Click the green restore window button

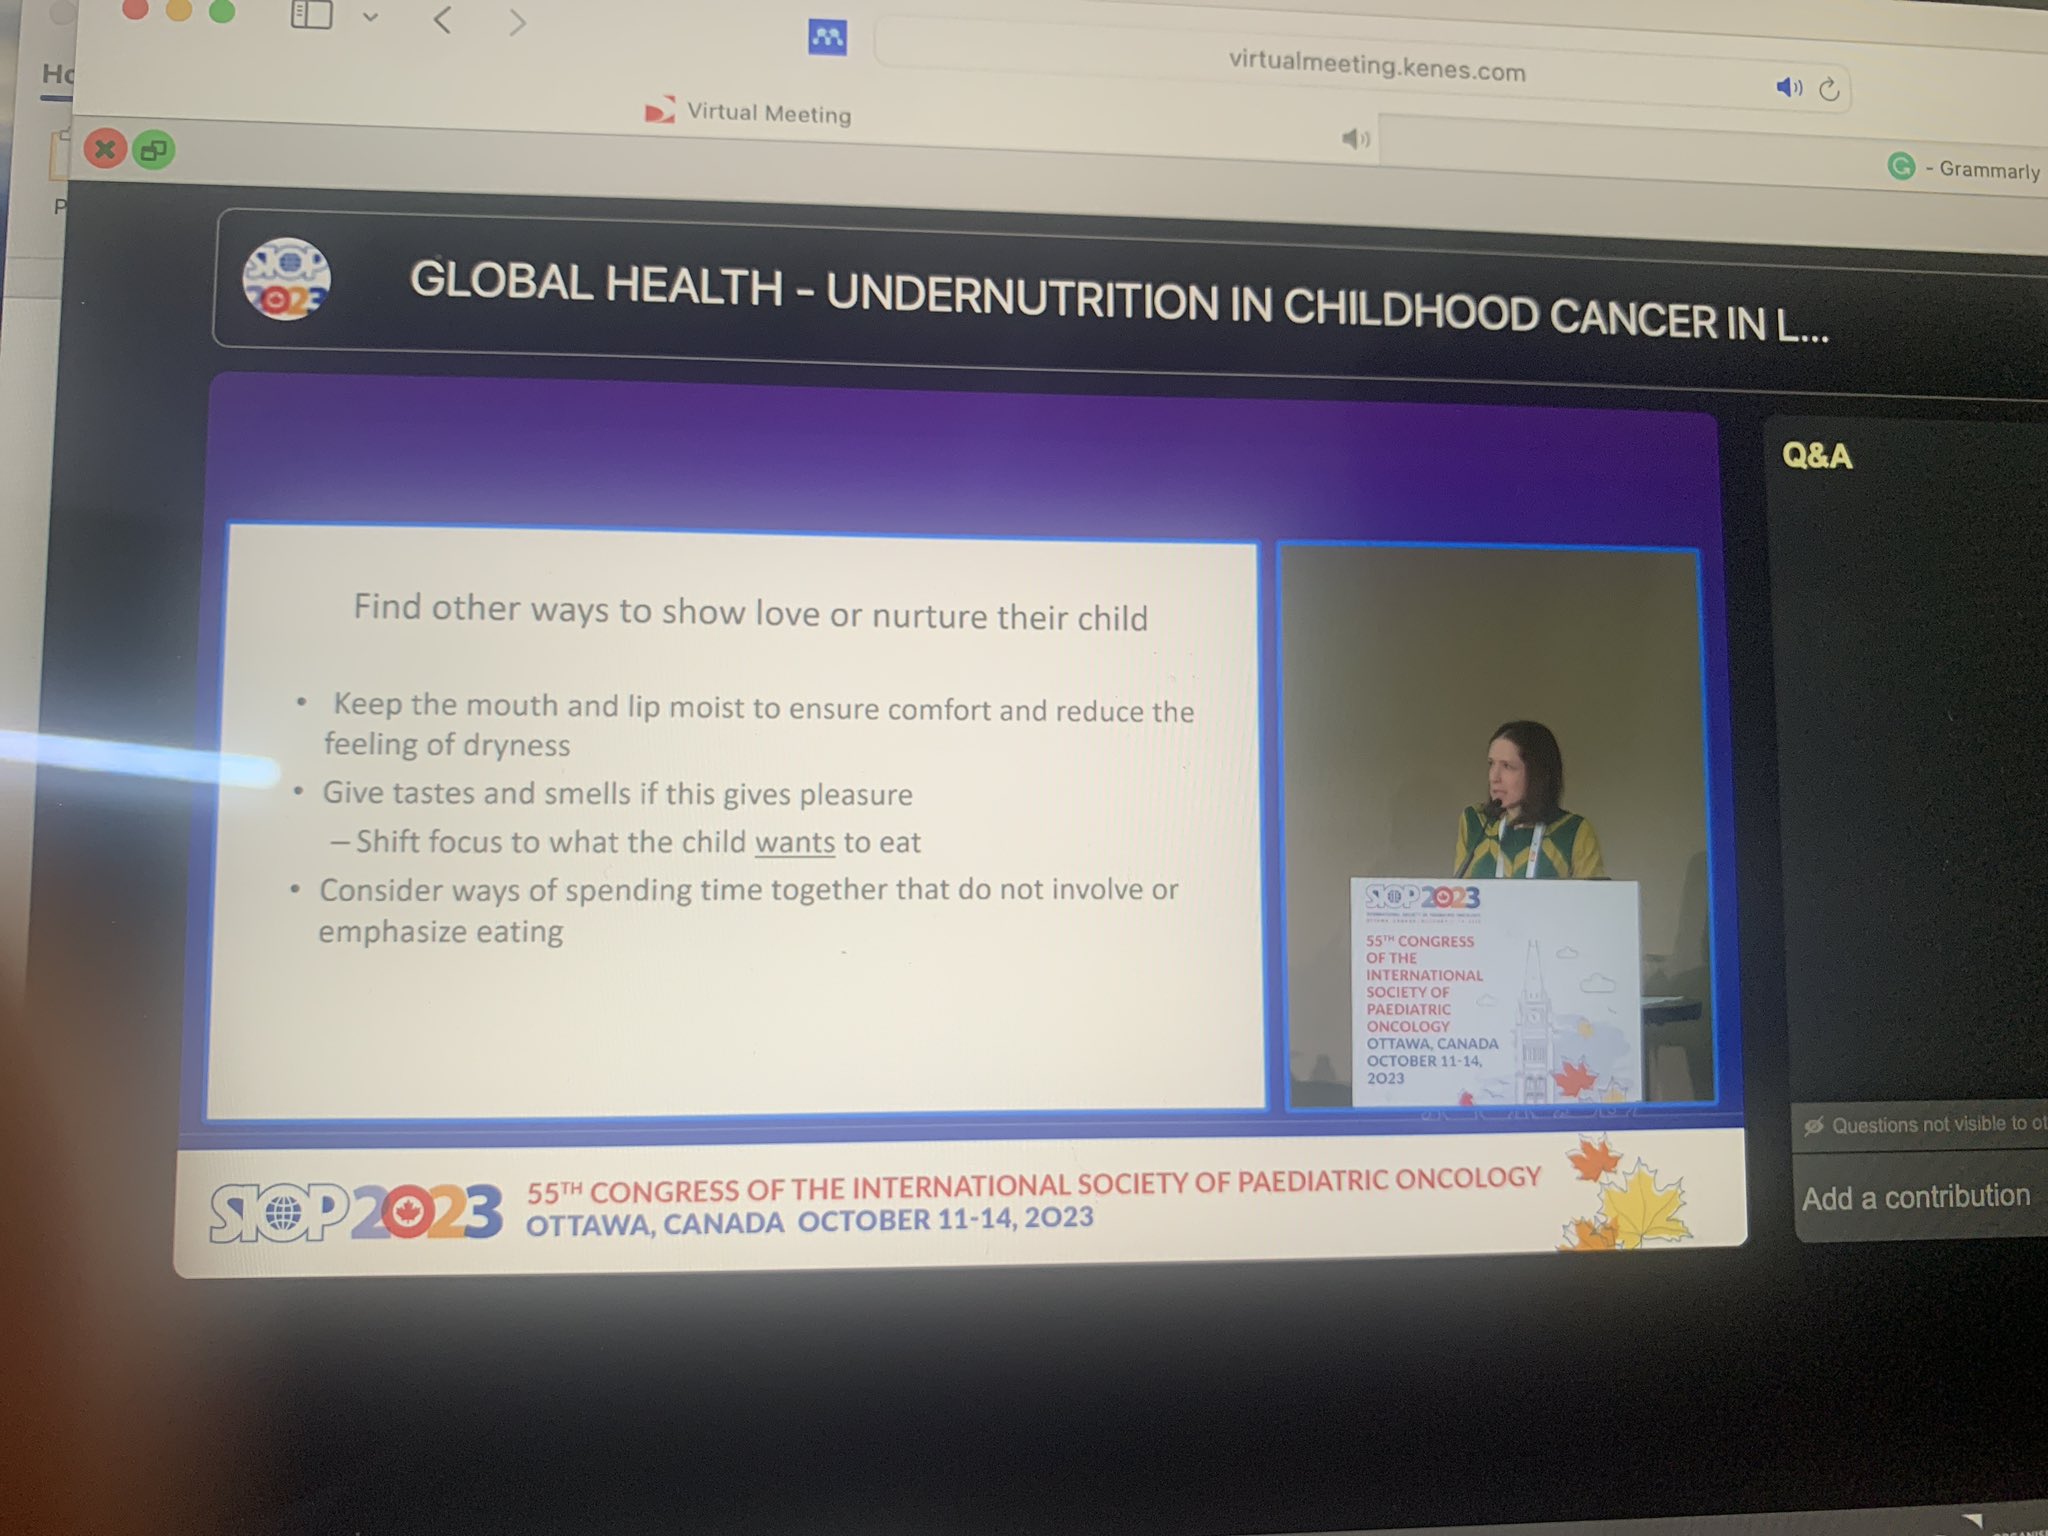[154, 150]
